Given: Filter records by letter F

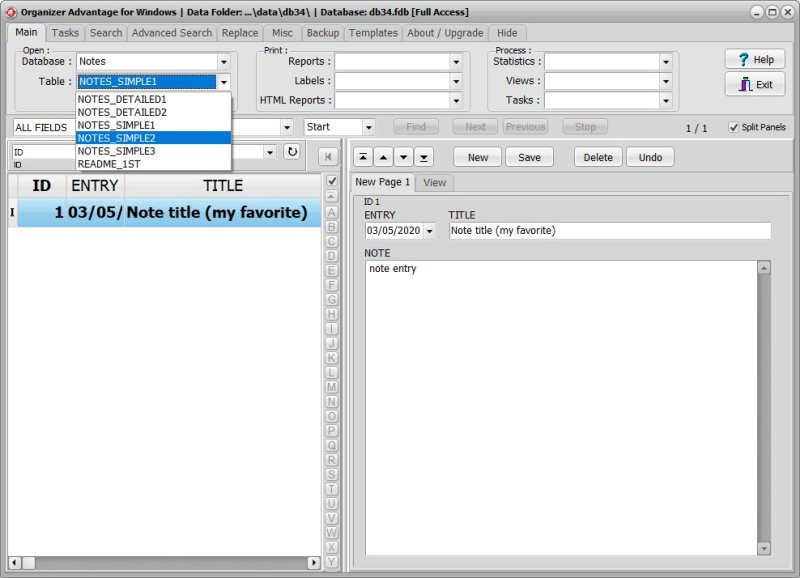Looking at the screenshot, I should pos(332,285).
